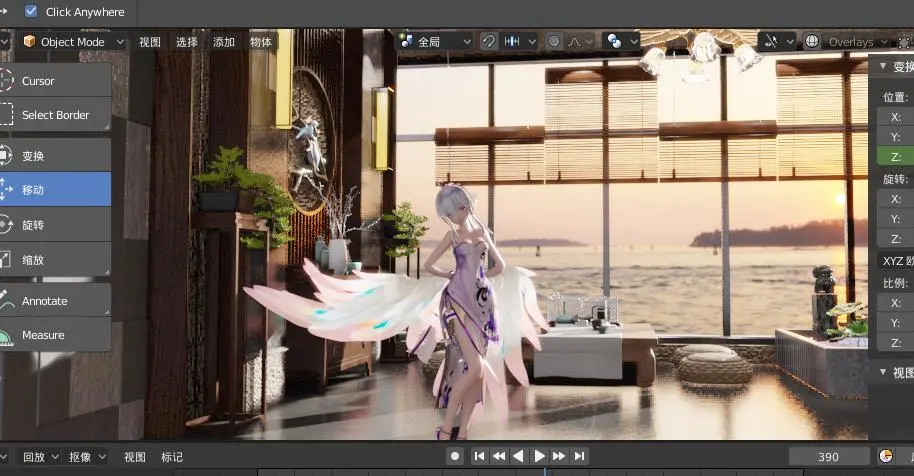The width and height of the screenshot is (914, 476).
Task: Activate the 变换 transform tool
Action: point(55,156)
